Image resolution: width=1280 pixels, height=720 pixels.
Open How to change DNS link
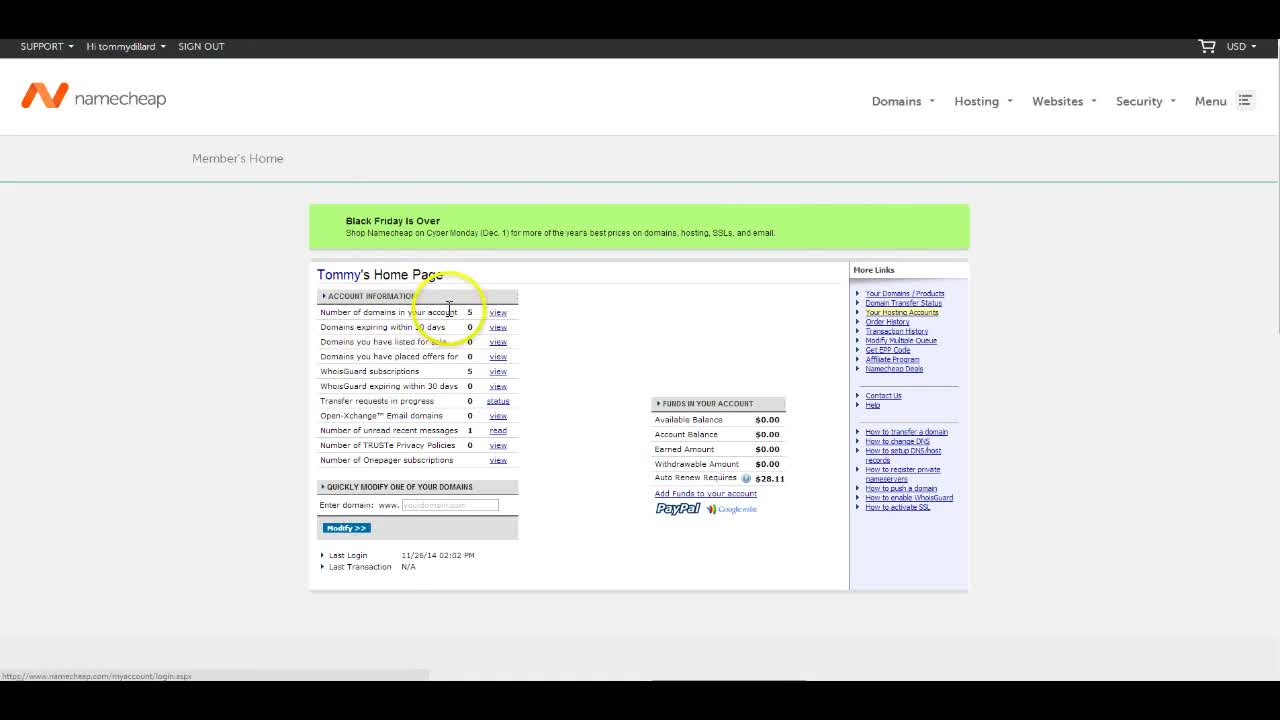[x=897, y=441]
